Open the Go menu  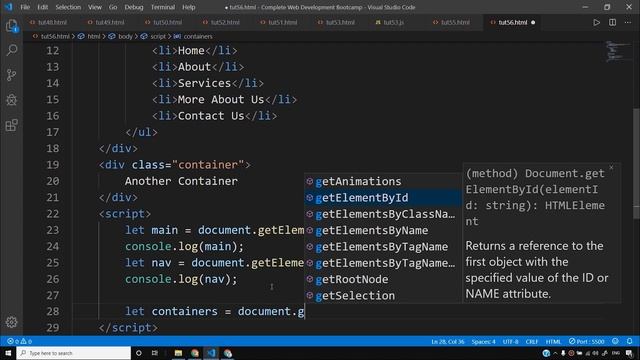point(113,7)
